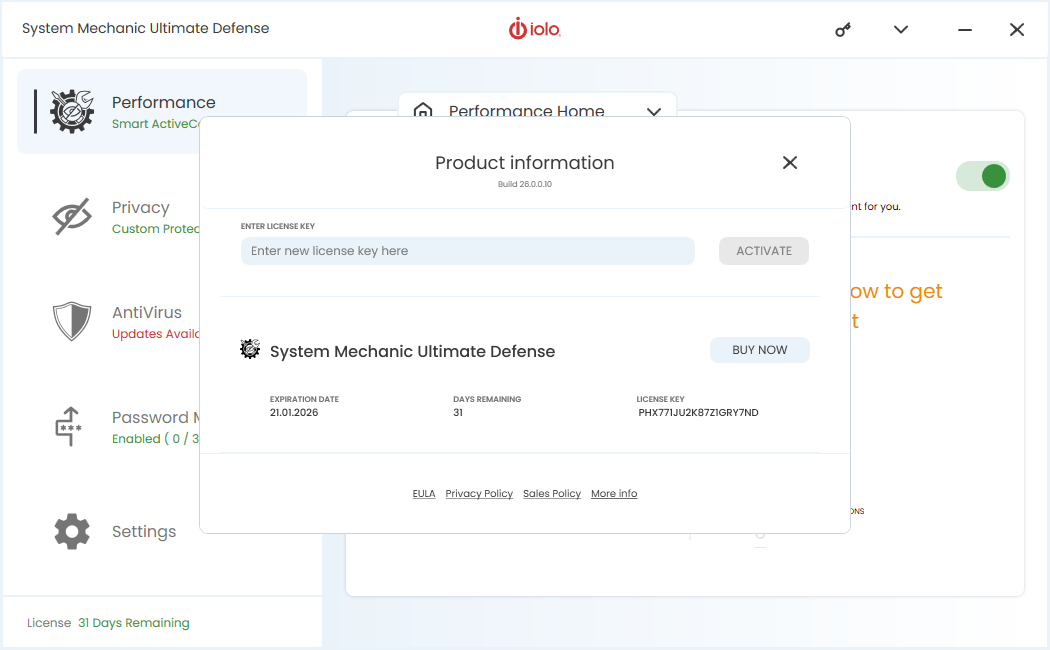The width and height of the screenshot is (1050, 650).
Task: Open the title bar chevron menu
Action: (x=901, y=29)
